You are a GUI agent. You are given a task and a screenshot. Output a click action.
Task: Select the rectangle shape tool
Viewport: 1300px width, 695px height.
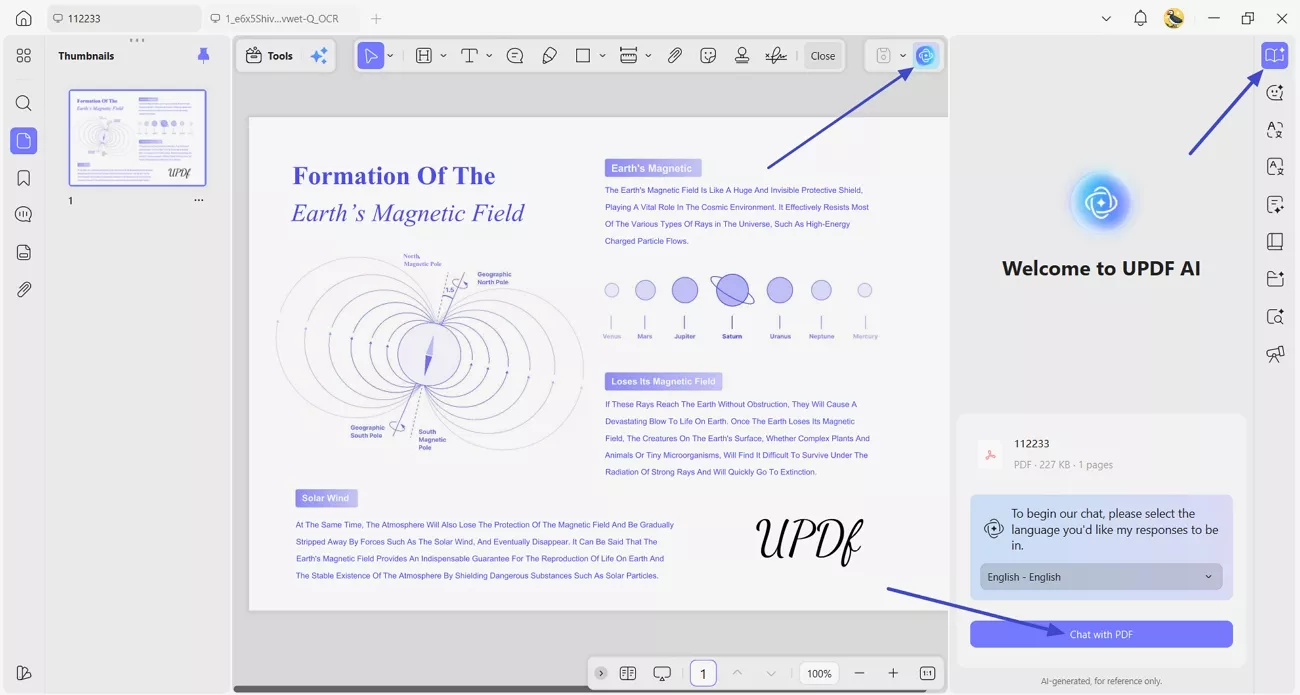583,56
